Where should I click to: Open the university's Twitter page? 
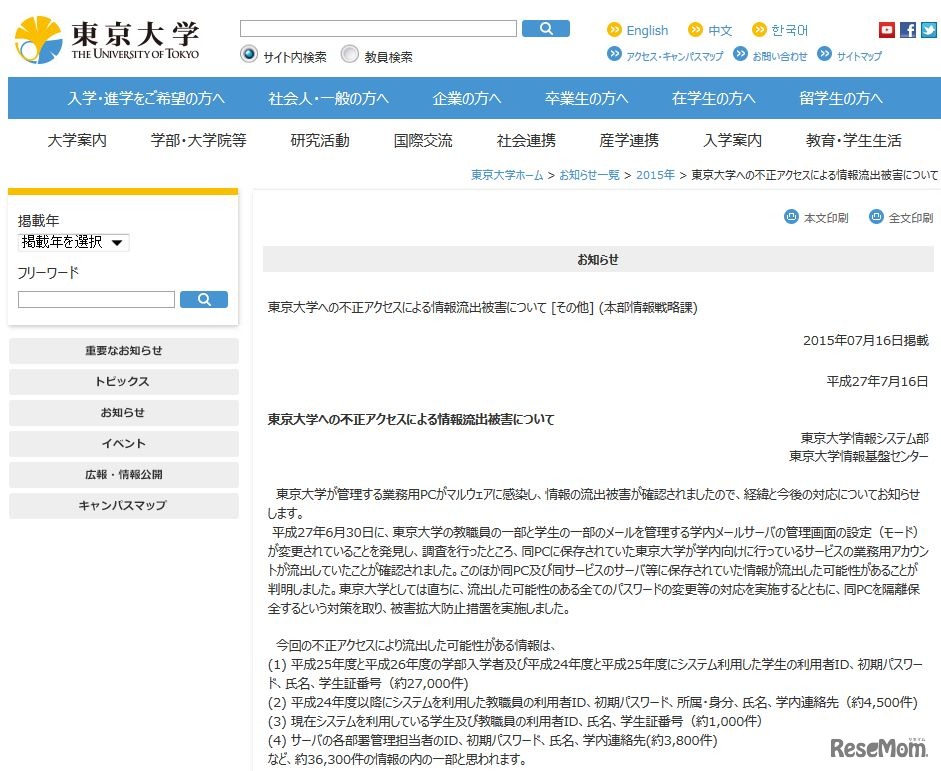click(x=930, y=29)
